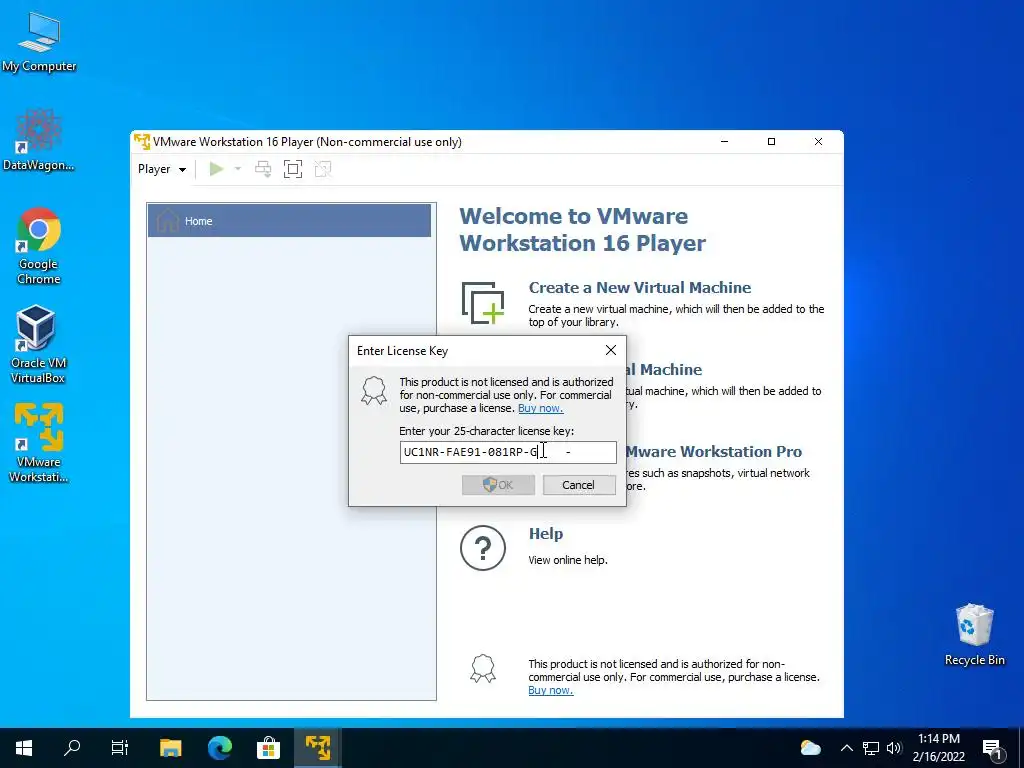This screenshot has height=768, width=1024.
Task: Click VMware Player taskbar button
Action: (x=318, y=748)
